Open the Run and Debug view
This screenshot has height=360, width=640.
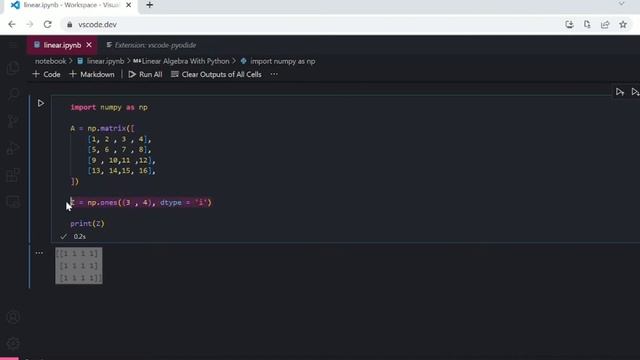(13, 148)
